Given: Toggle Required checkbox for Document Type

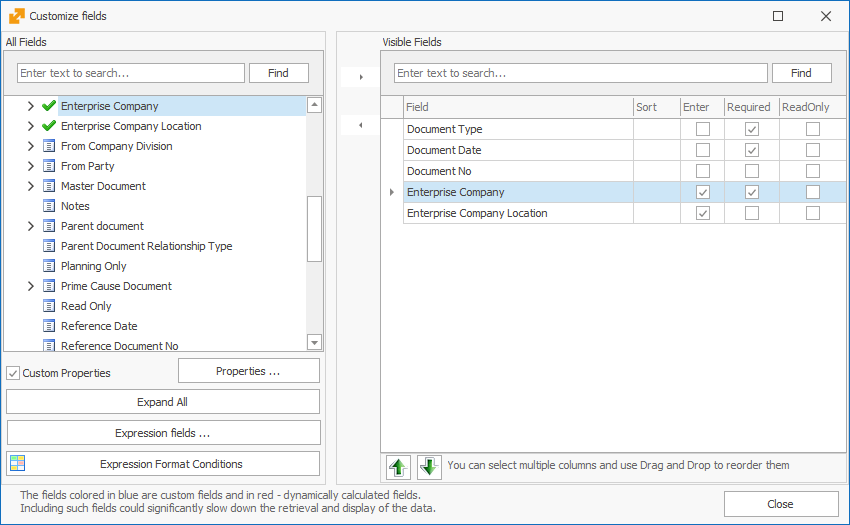Looking at the screenshot, I should [x=752, y=129].
